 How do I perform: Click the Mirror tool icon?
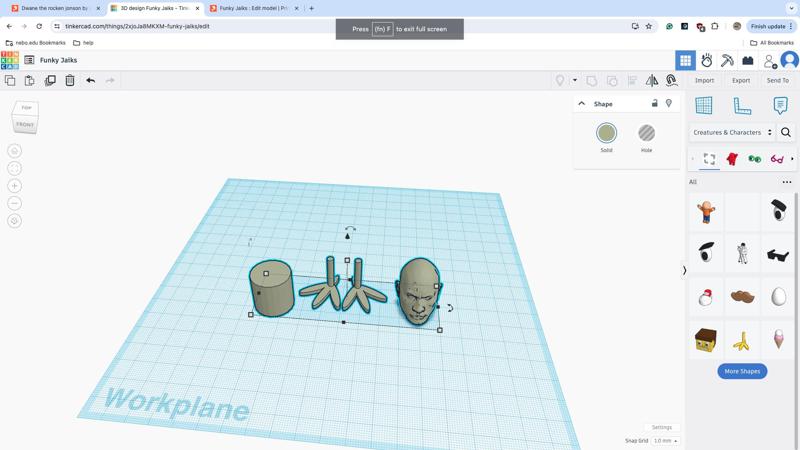click(652, 80)
